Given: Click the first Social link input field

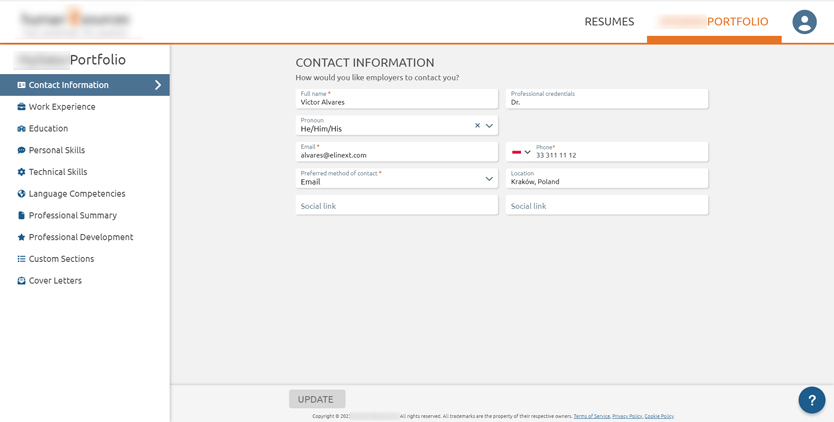Looking at the screenshot, I should pyautogui.click(x=396, y=205).
